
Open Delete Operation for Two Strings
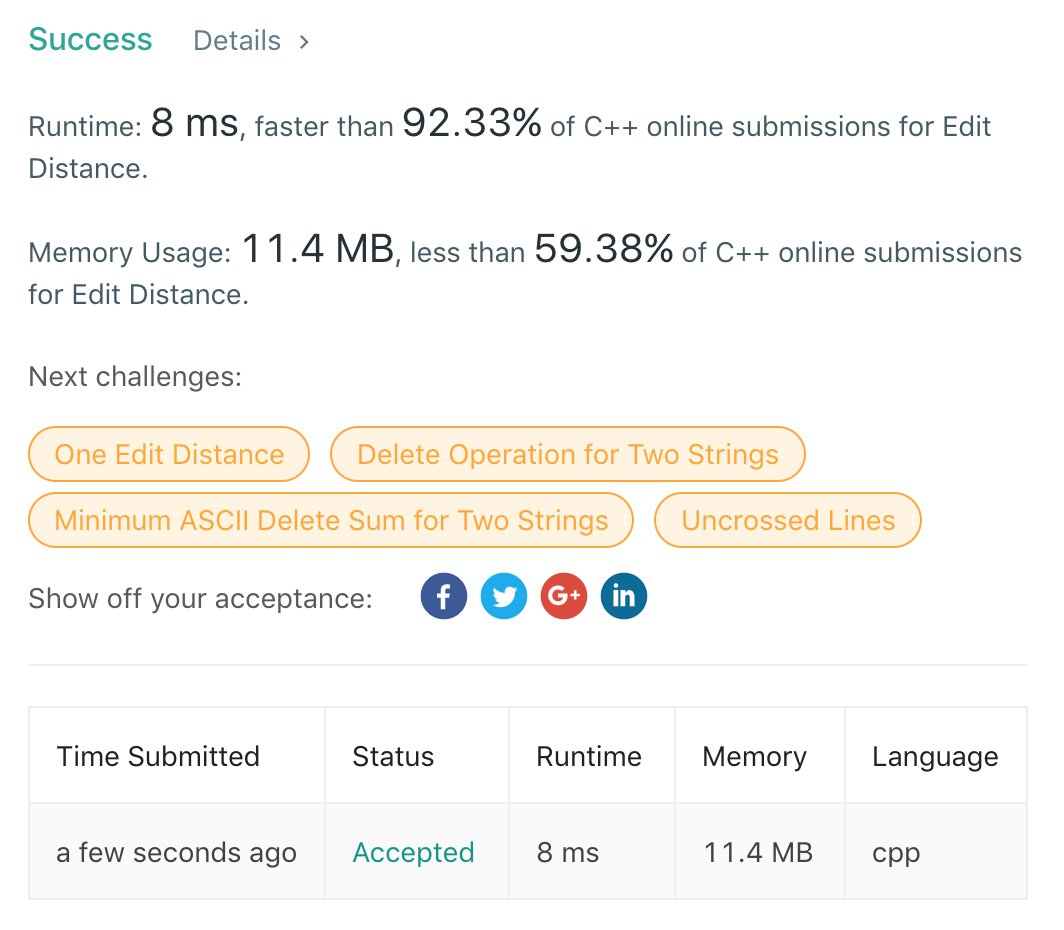point(567,455)
